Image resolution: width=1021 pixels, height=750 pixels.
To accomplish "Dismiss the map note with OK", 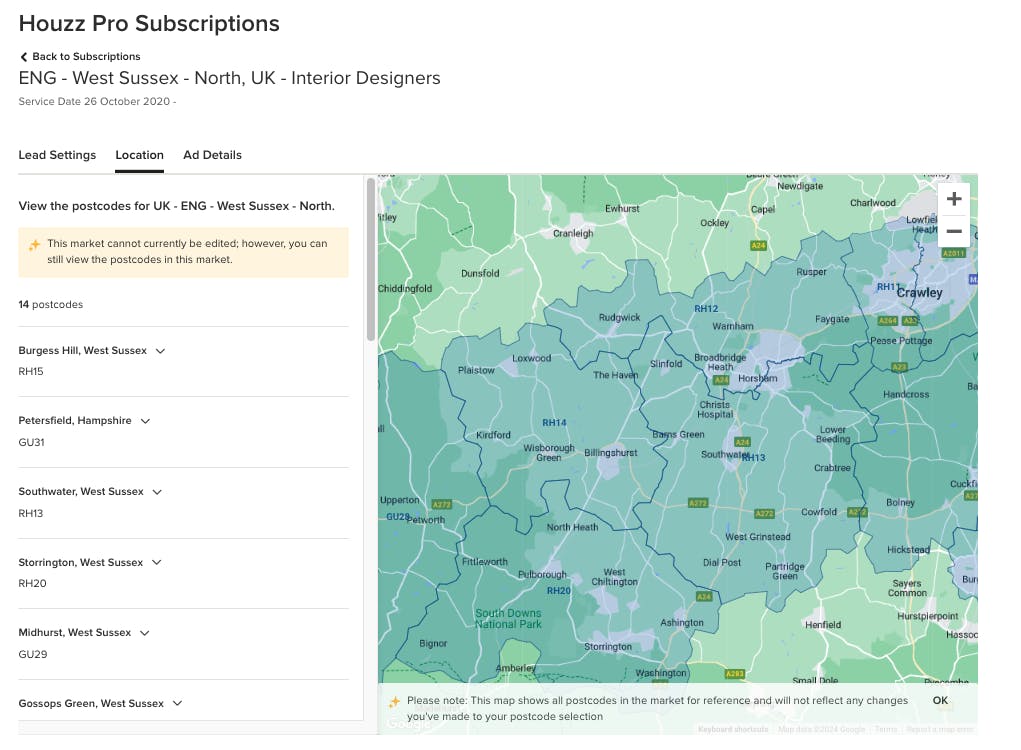I will click(x=940, y=701).
